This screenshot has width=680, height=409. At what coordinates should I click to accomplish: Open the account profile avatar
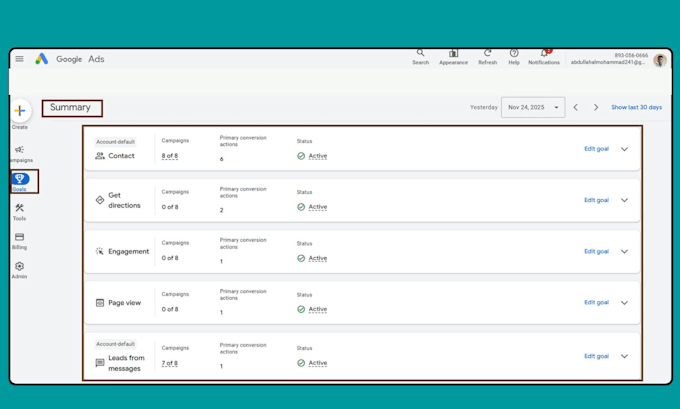pyautogui.click(x=660, y=60)
